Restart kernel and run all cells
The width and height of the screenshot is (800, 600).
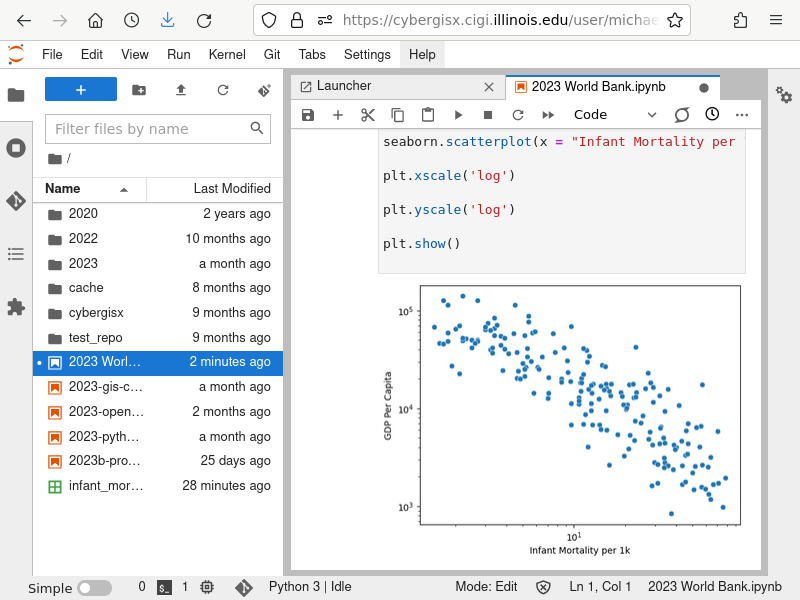[548, 115]
